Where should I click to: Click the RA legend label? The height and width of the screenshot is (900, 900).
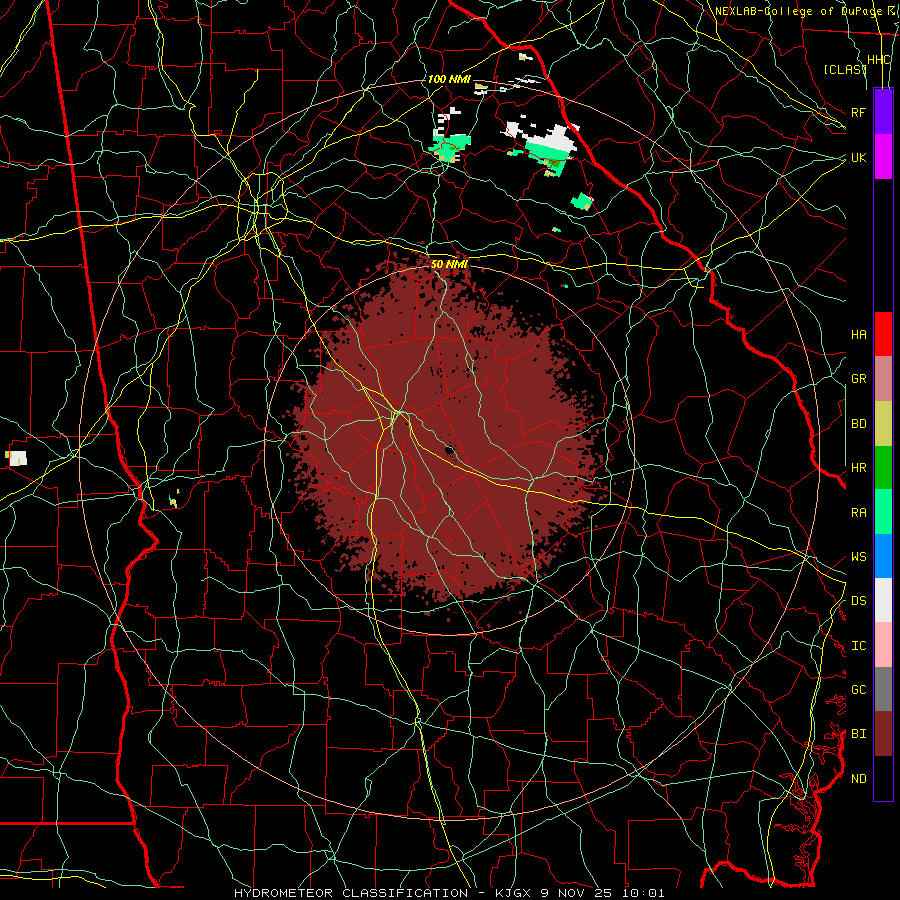click(x=859, y=512)
